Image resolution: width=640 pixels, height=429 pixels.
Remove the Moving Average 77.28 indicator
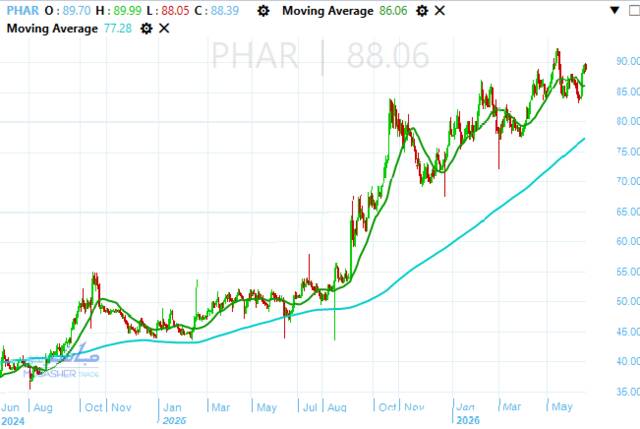tap(164, 29)
